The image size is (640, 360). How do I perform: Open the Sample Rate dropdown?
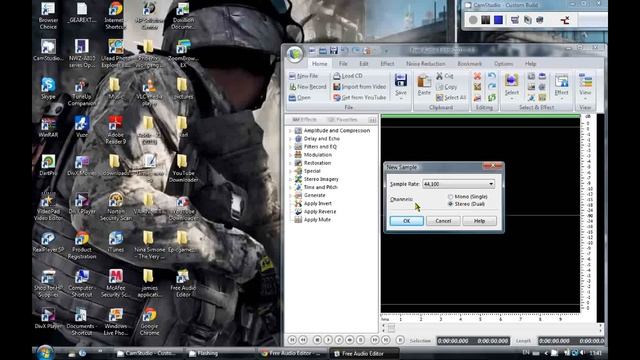point(491,184)
